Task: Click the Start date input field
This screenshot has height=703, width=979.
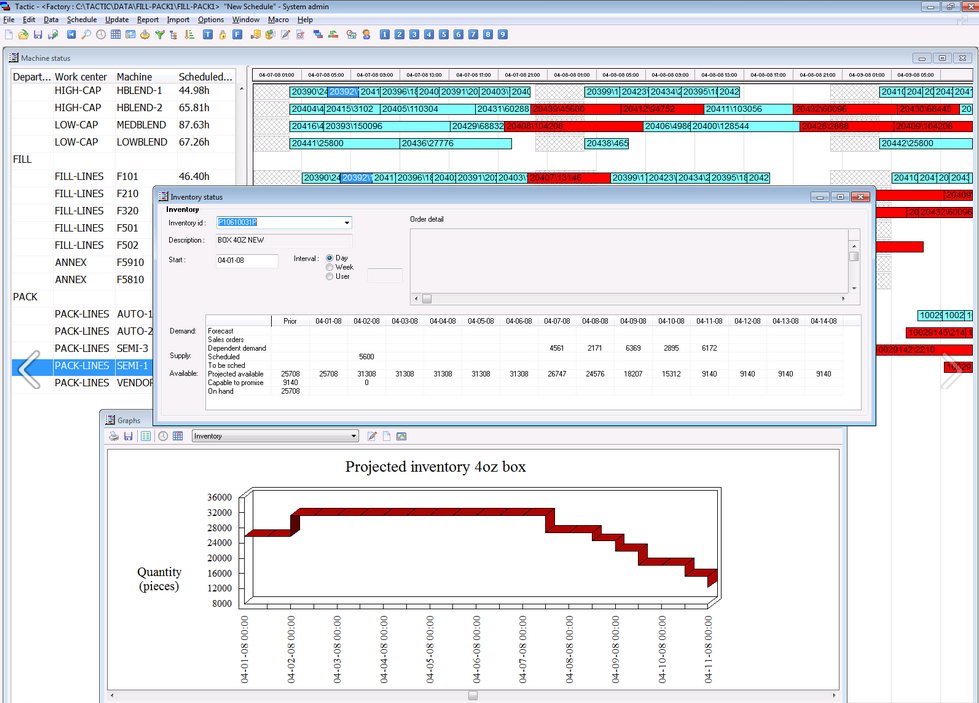Action: [248, 260]
